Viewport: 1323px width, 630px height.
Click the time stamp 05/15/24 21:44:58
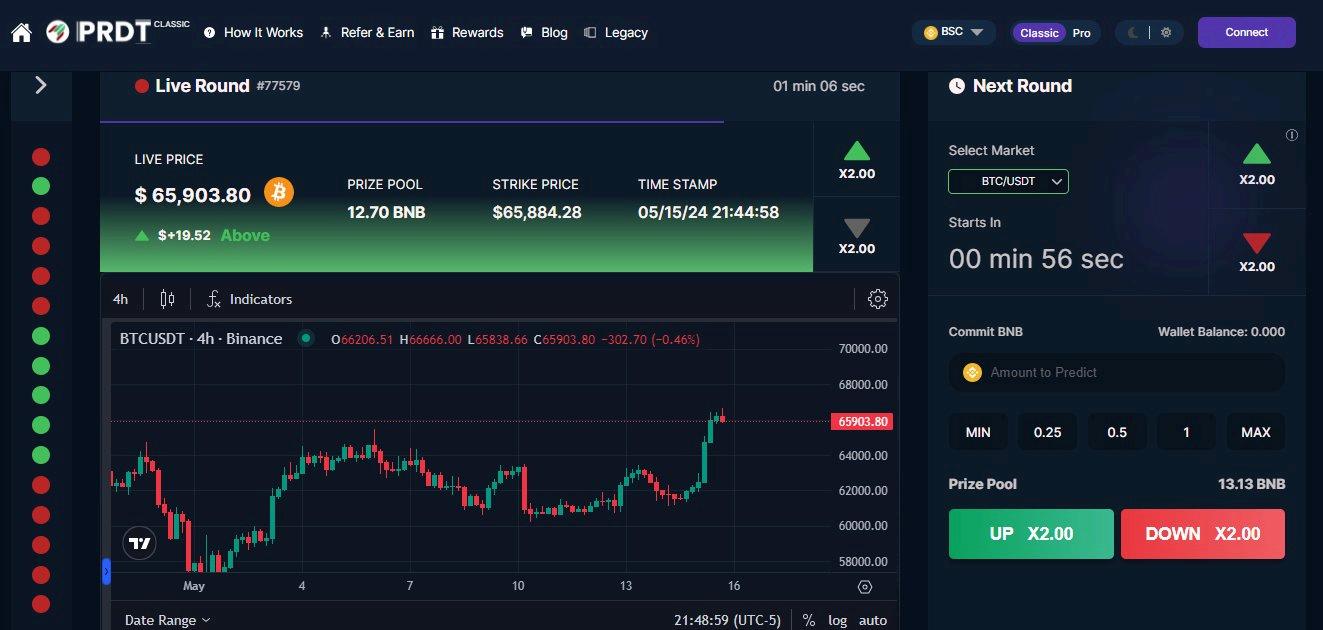click(708, 212)
